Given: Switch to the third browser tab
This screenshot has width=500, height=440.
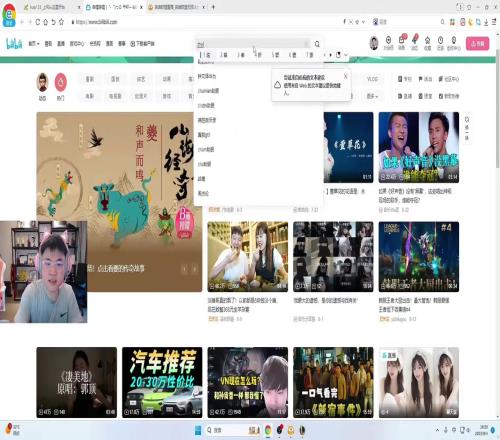Looking at the screenshot, I should [177, 7].
